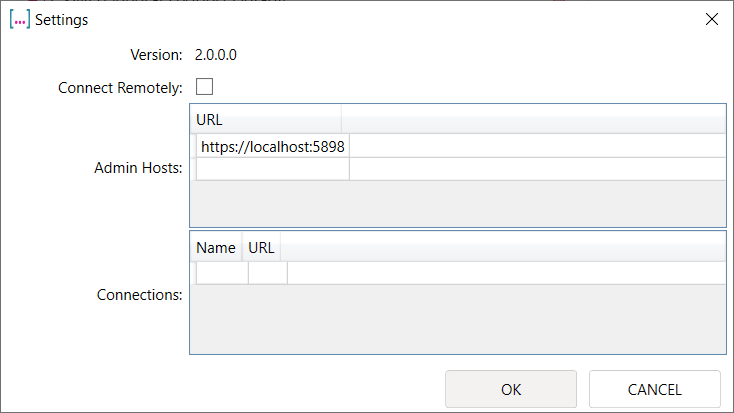Close the Settings dialog window

pos(711,19)
